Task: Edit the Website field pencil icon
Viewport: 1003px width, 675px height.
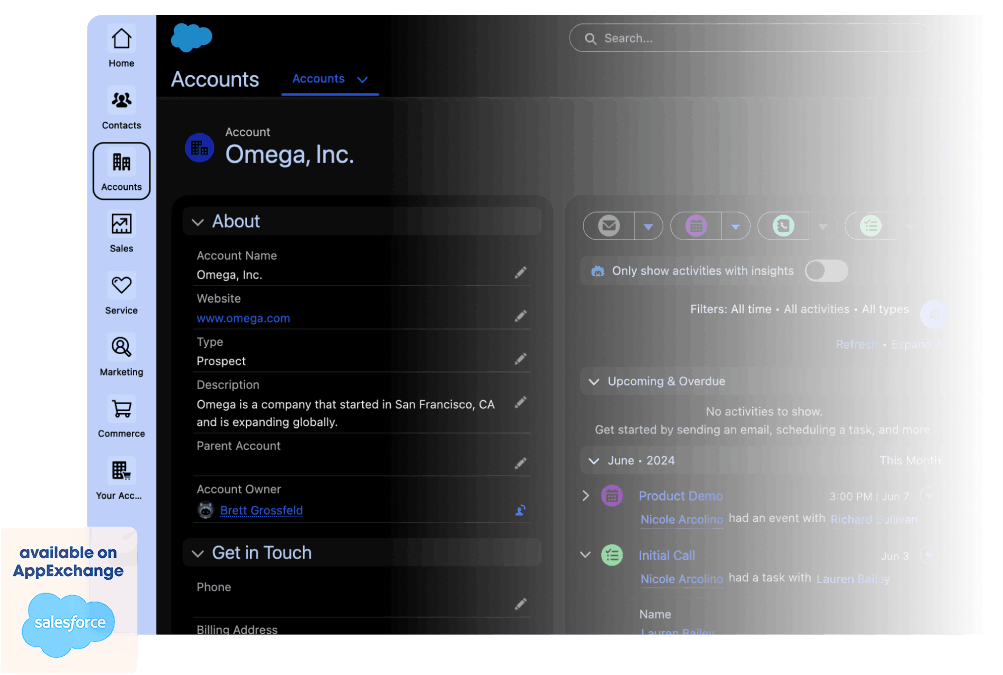Action: 520,316
